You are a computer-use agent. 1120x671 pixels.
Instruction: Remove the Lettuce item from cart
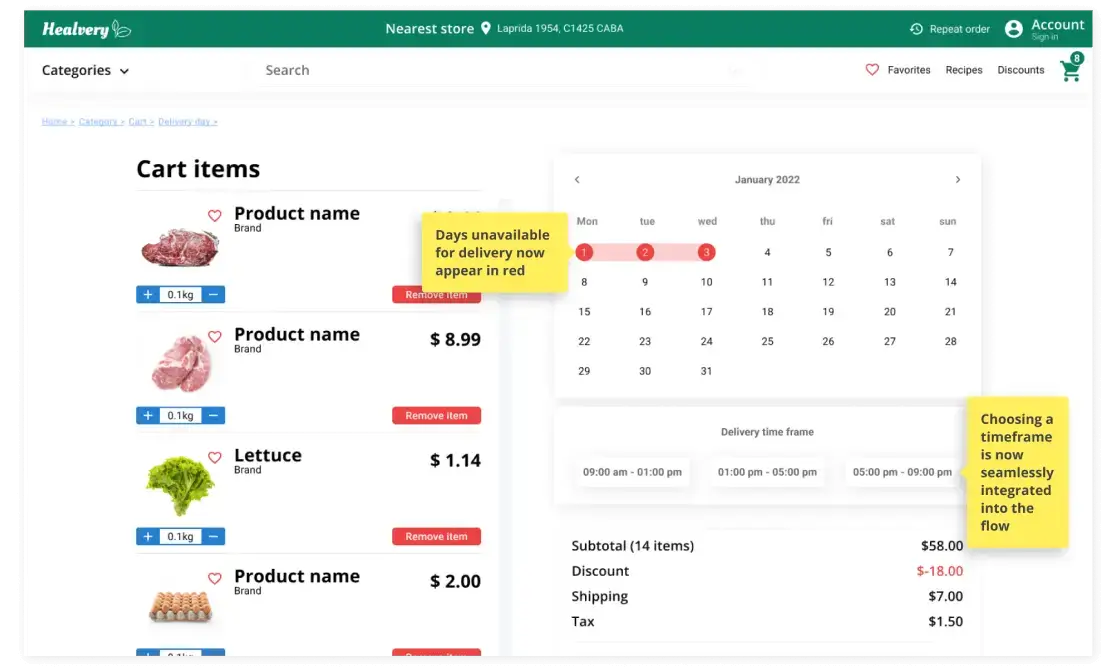436,537
